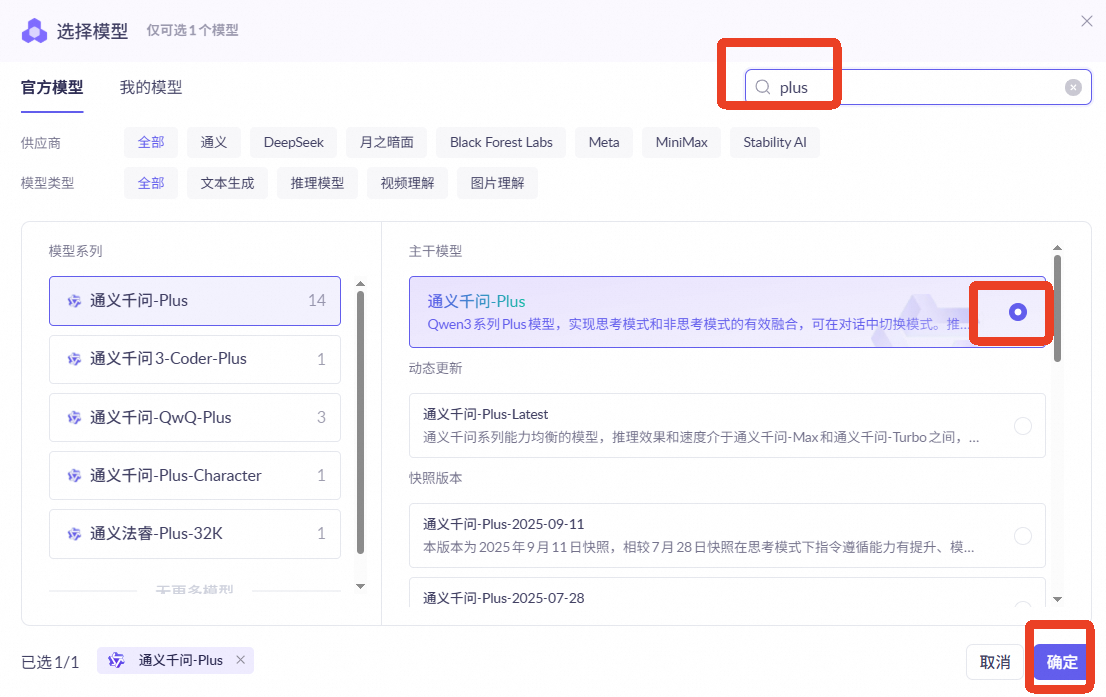This screenshot has height=697, width=1106.
Task: Click the 动态更新 section label
Action: [435, 368]
